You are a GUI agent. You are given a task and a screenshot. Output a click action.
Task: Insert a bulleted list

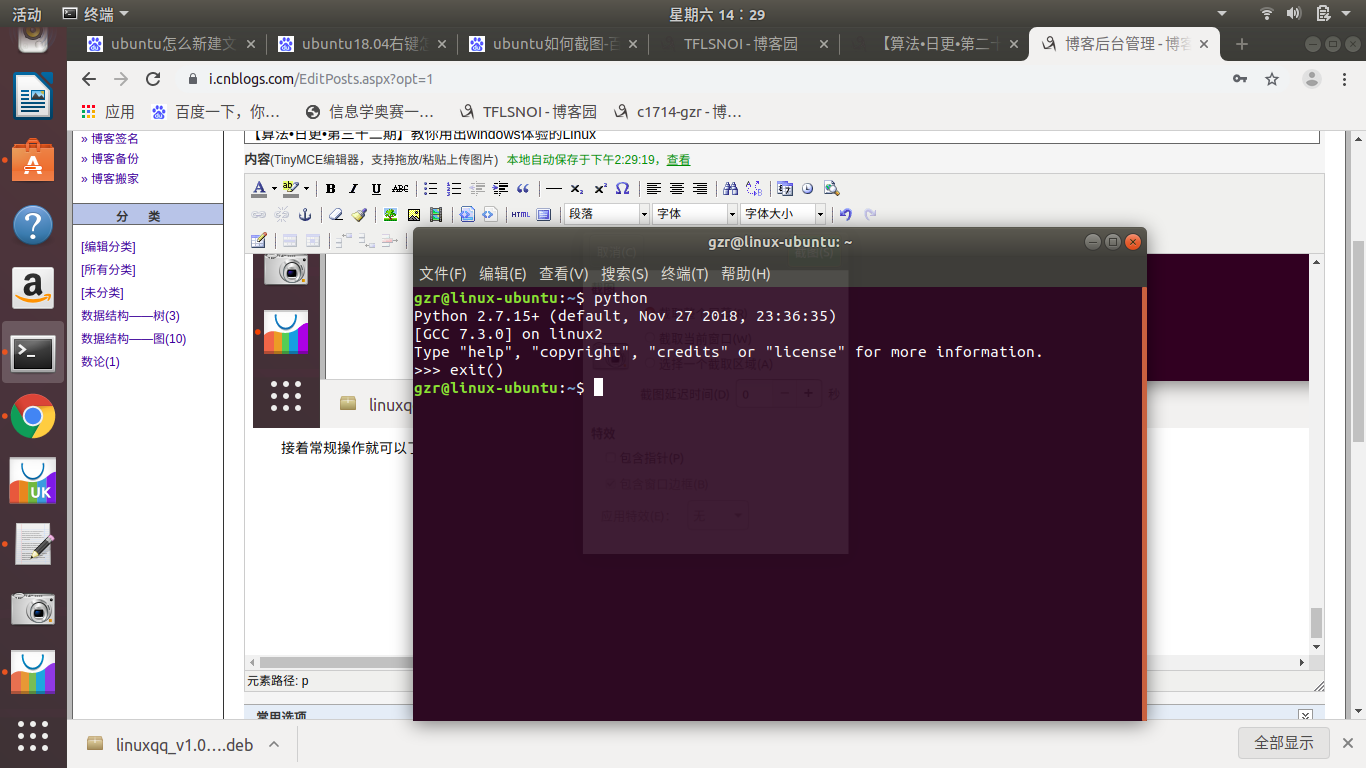431,189
